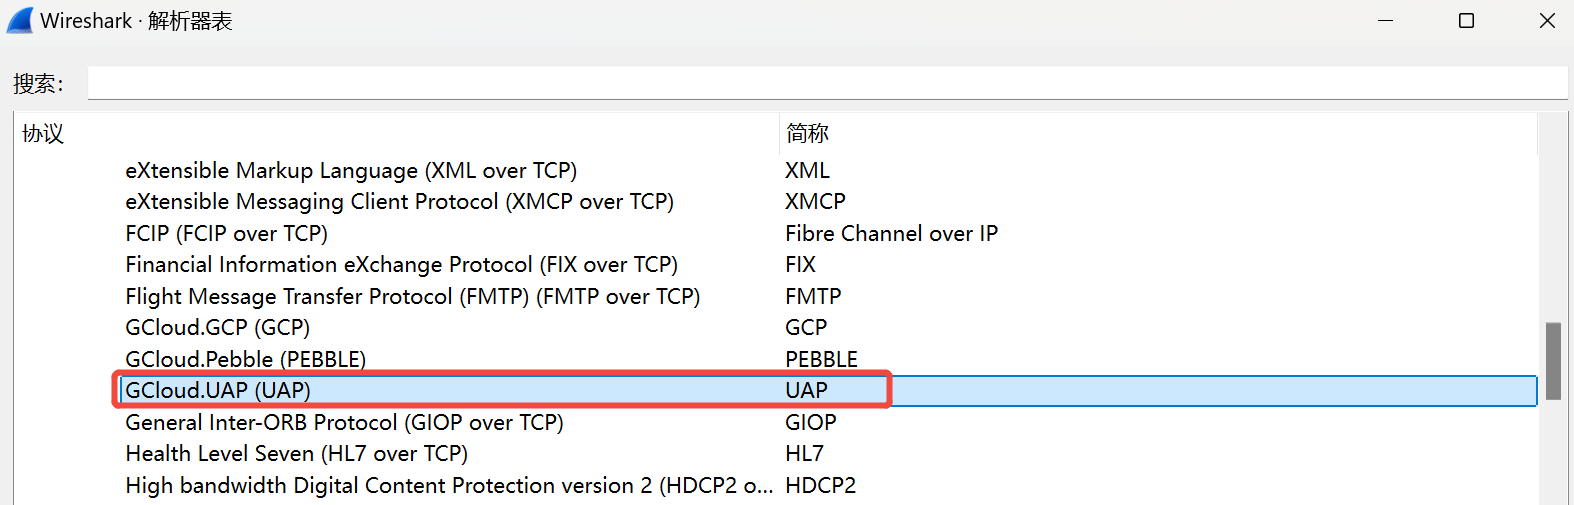Click the 协议 column header

(43, 134)
